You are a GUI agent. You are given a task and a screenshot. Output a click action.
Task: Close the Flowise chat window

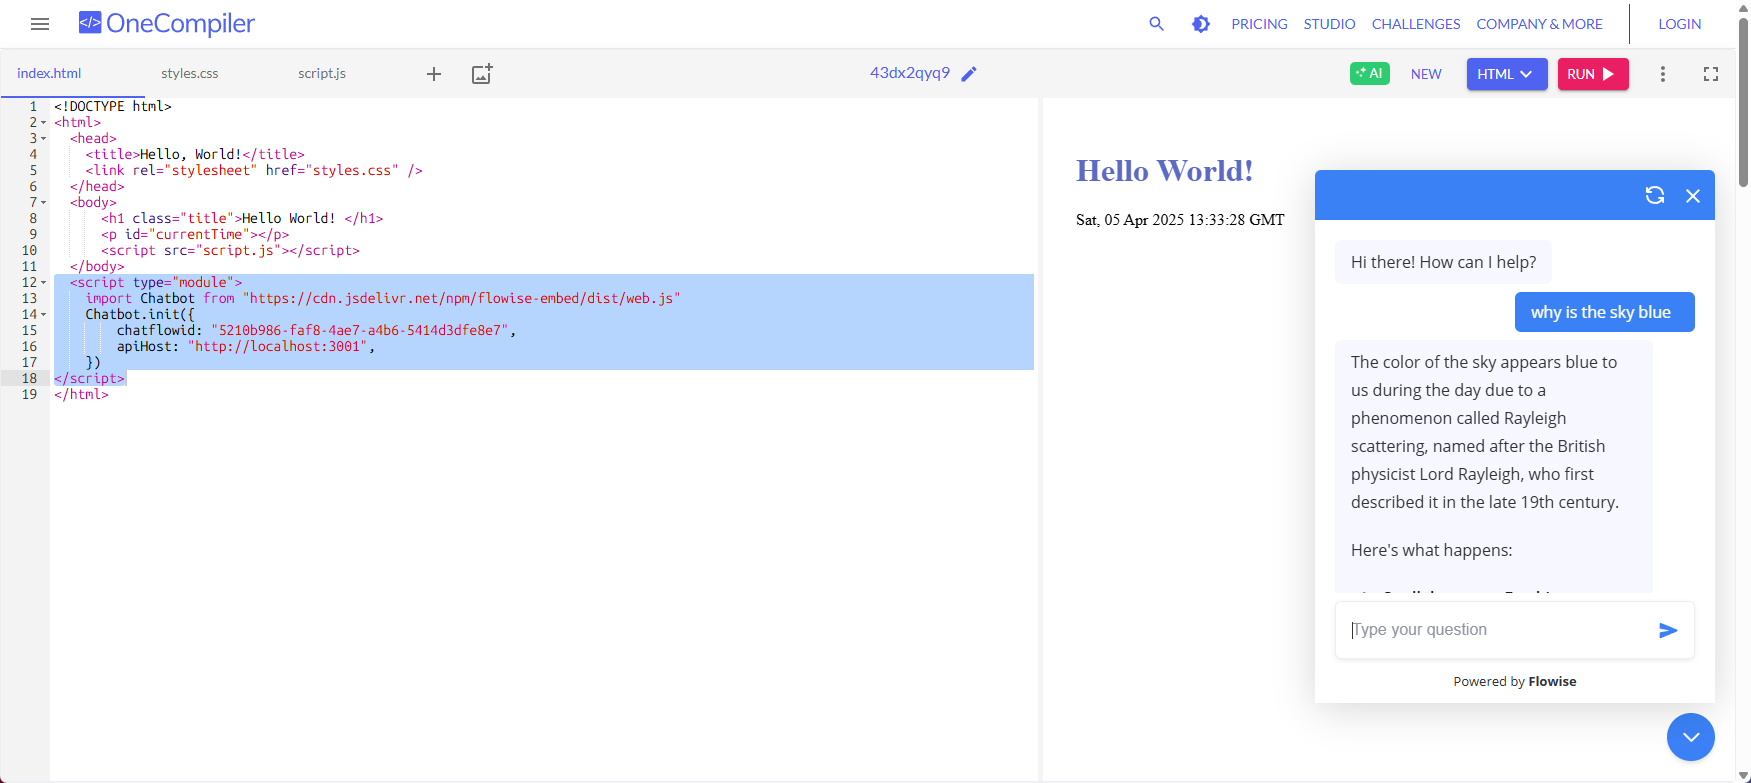(1693, 196)
